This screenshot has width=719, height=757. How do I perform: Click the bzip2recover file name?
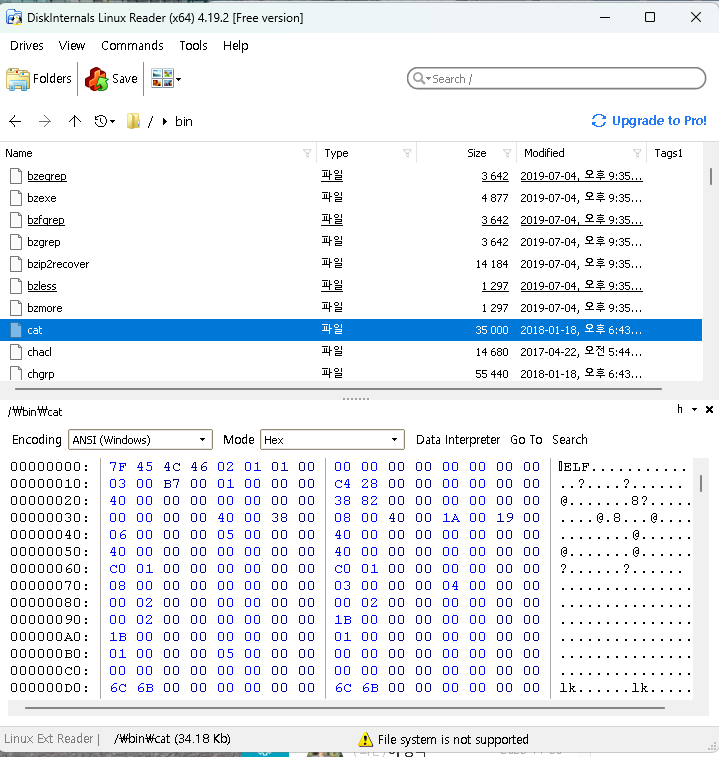(58, 264)
